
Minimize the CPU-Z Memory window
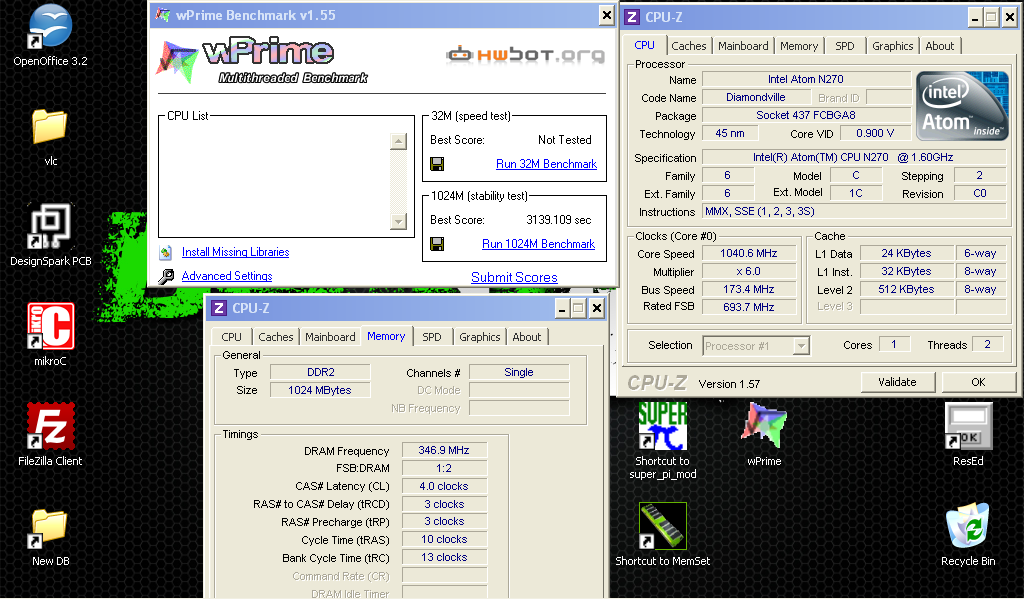[562, 308]
